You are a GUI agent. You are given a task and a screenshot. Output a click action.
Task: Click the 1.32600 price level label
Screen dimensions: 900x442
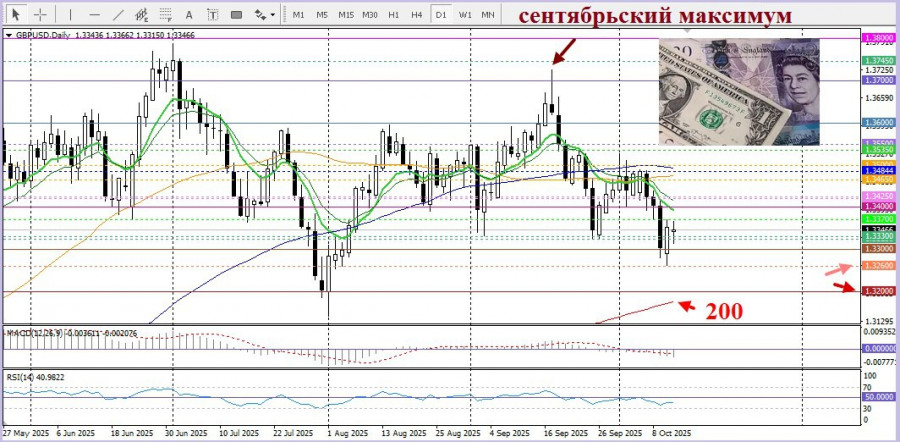[878, 266]
